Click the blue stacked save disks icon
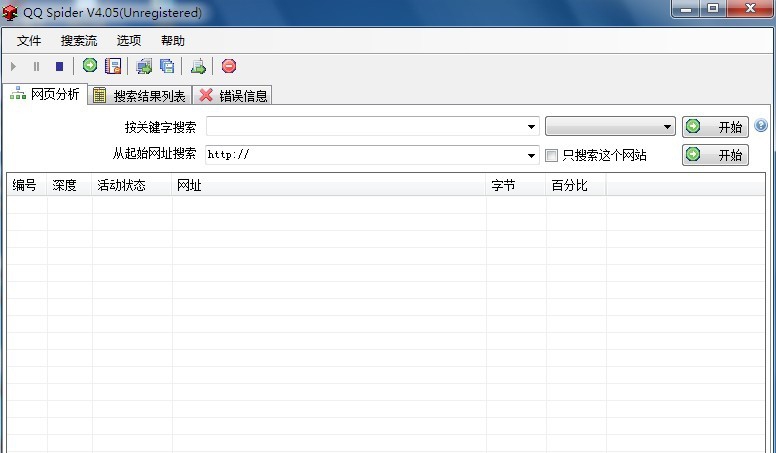Image resolution: width=776 pixels, height=453 pixels. point(167,66)
